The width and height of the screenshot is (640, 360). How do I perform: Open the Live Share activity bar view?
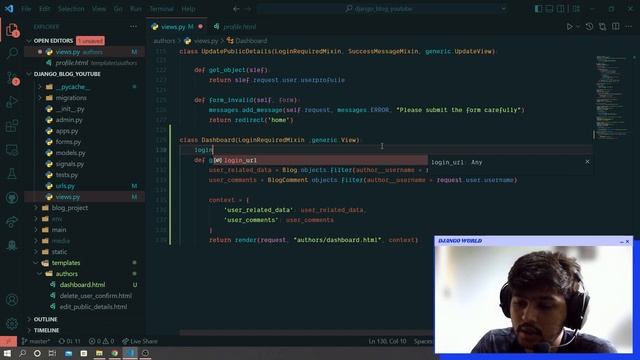pos(12,222)
